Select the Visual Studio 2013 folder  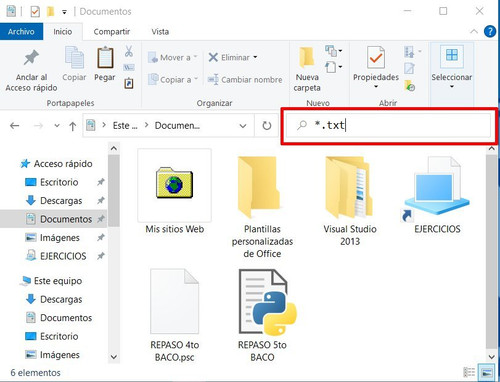(350, 201)
